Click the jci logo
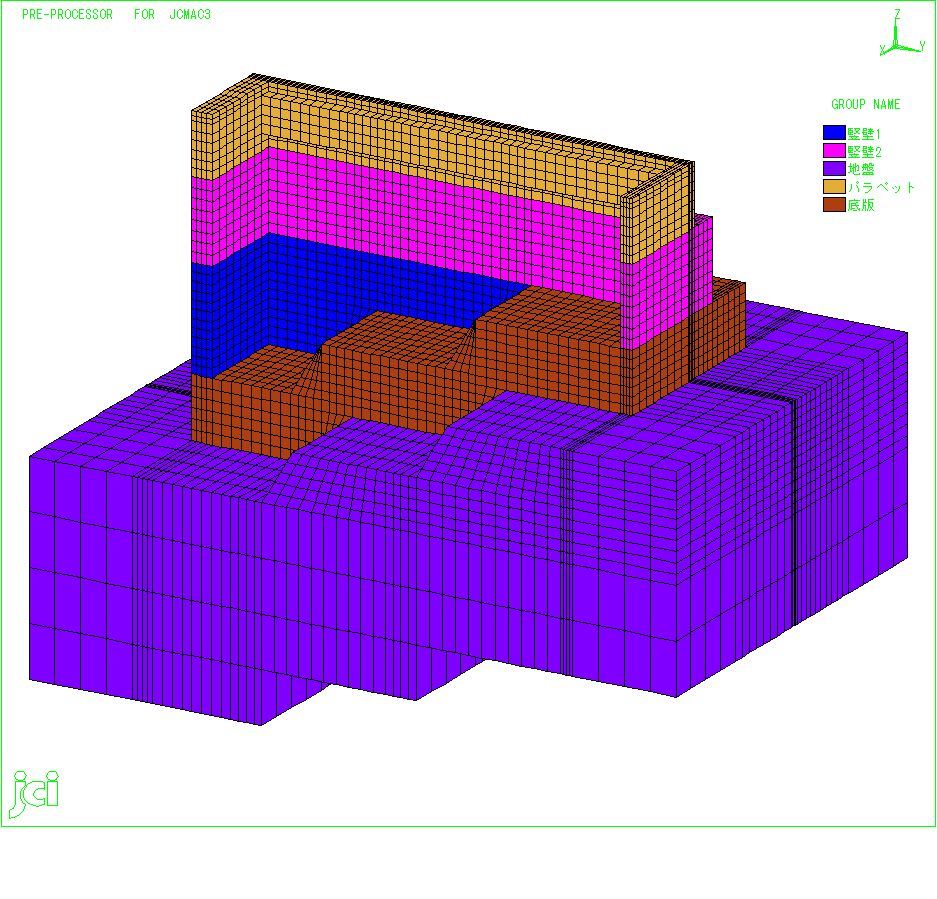 (35, 794)
